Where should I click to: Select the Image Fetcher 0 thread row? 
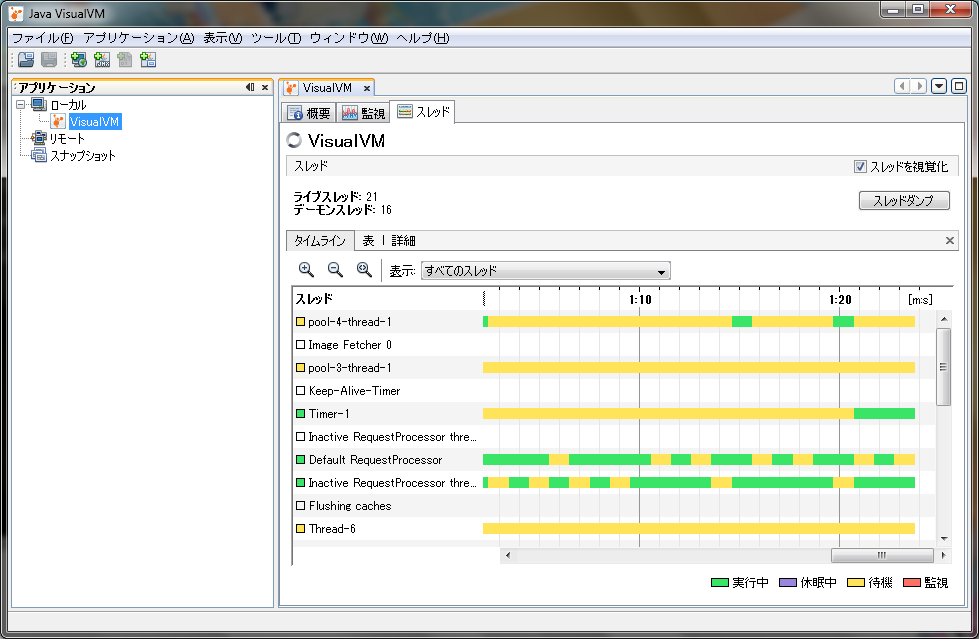[615, 345]
